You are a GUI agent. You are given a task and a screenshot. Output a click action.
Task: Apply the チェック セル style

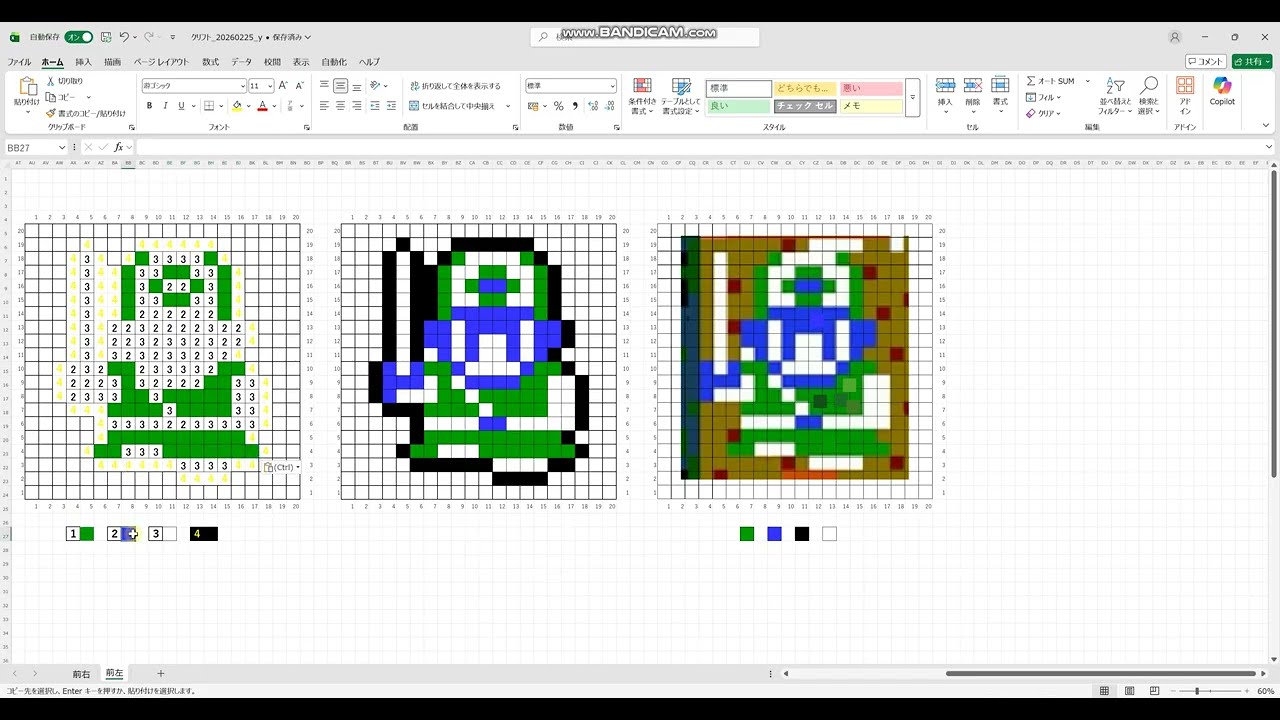point(805,106)
